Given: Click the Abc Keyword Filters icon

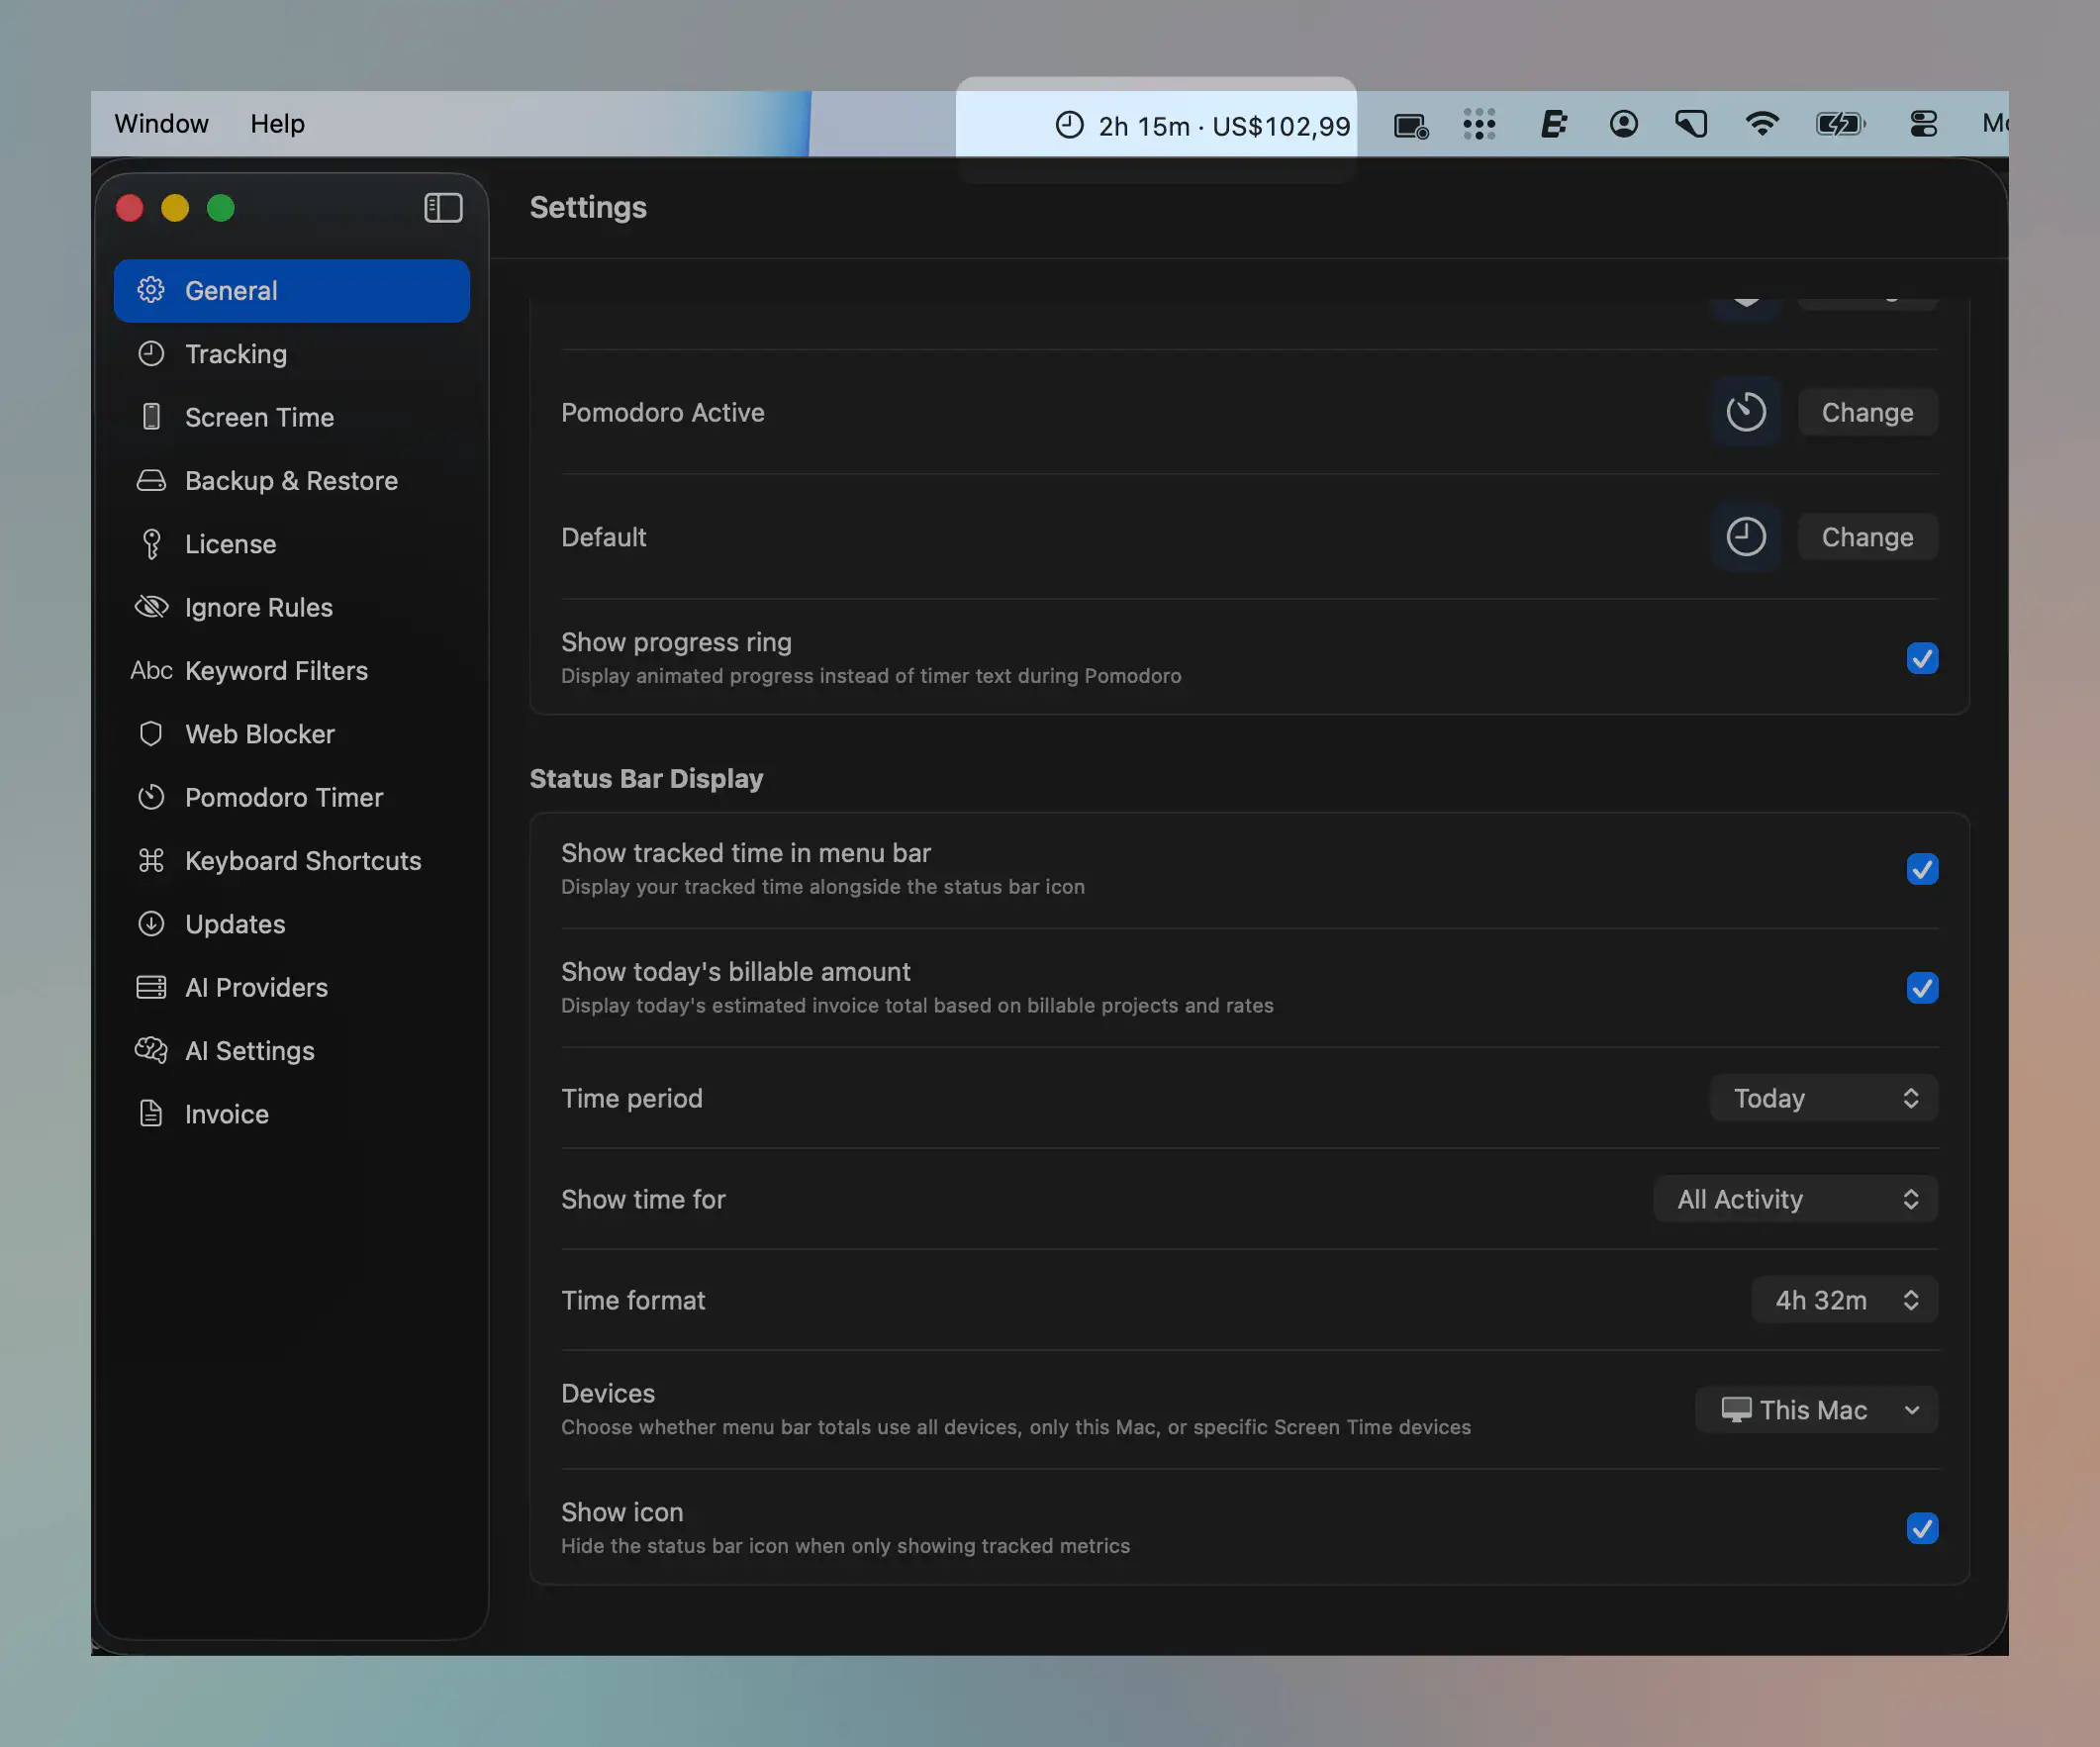Looking at the screenshot, I should click(x=151, y=671).
